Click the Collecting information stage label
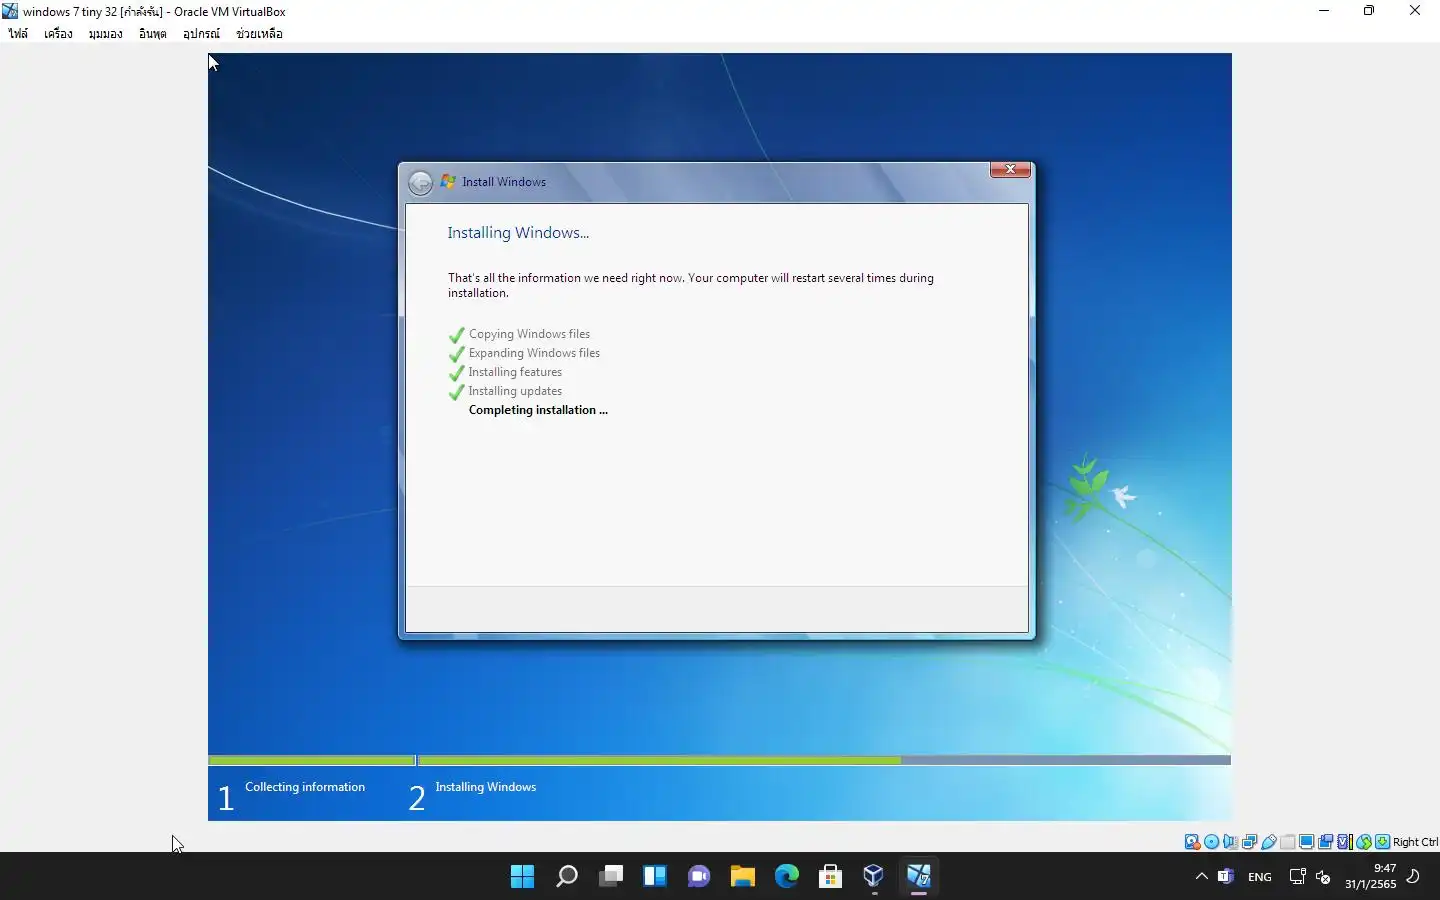This screenshot has width=1440, height=900. (305, 787)
